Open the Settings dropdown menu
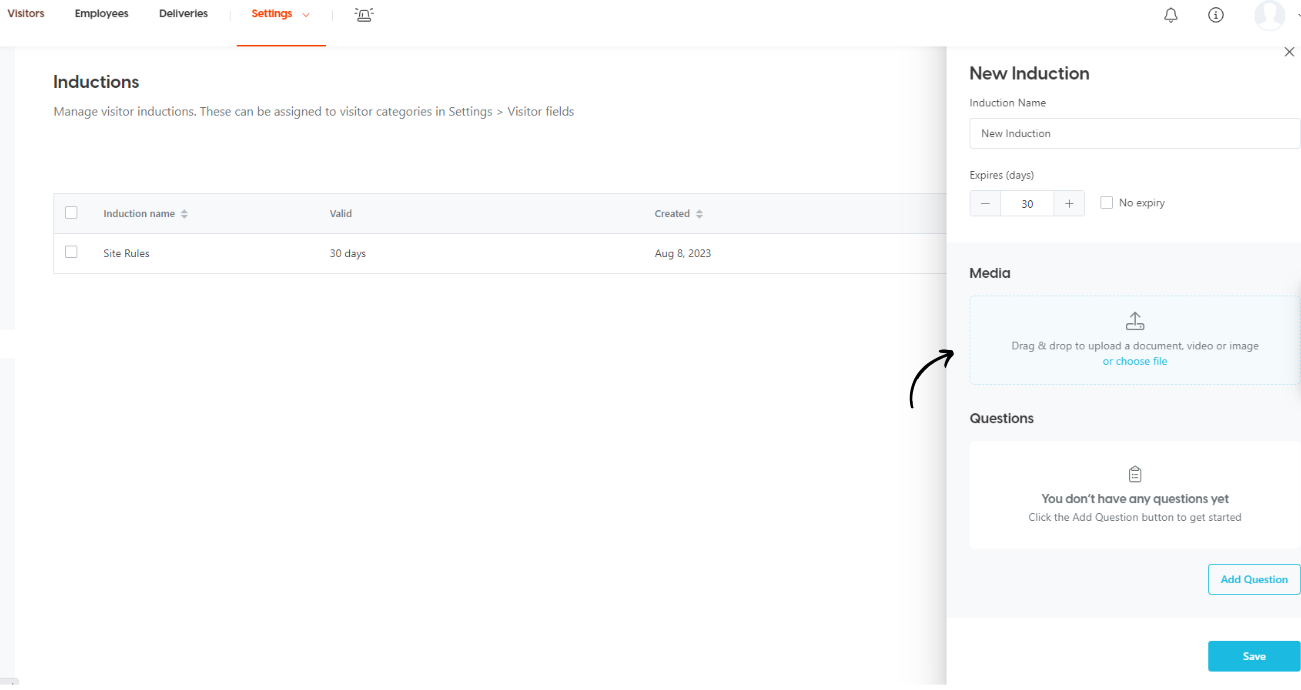1301x690 pixels. coord(280,14)
